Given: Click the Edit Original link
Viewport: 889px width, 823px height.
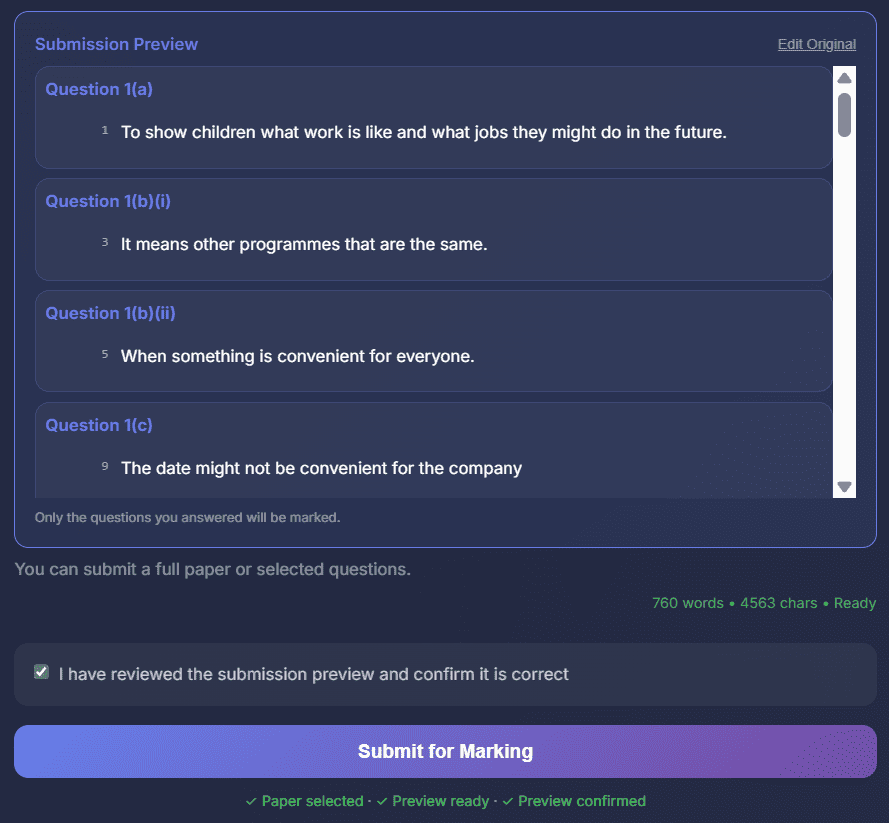Looking at the screenshot, I should (816, 44).
